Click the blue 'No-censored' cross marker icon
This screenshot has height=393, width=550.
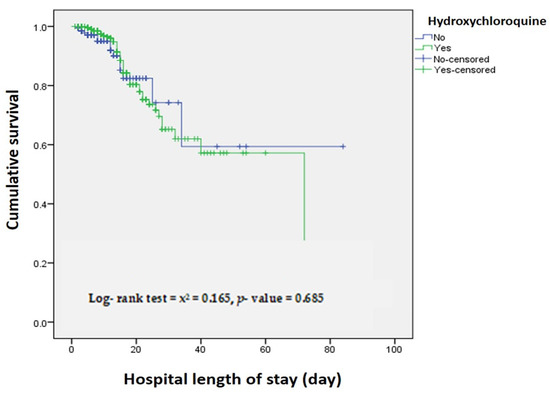click(x=423, y=59)
